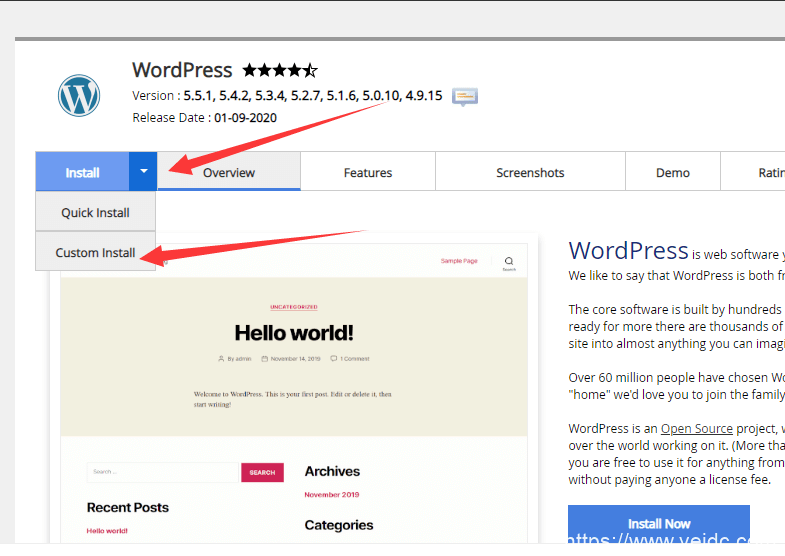Open the November 2019 archive link
785x556 pixels.
click(331, 494)
